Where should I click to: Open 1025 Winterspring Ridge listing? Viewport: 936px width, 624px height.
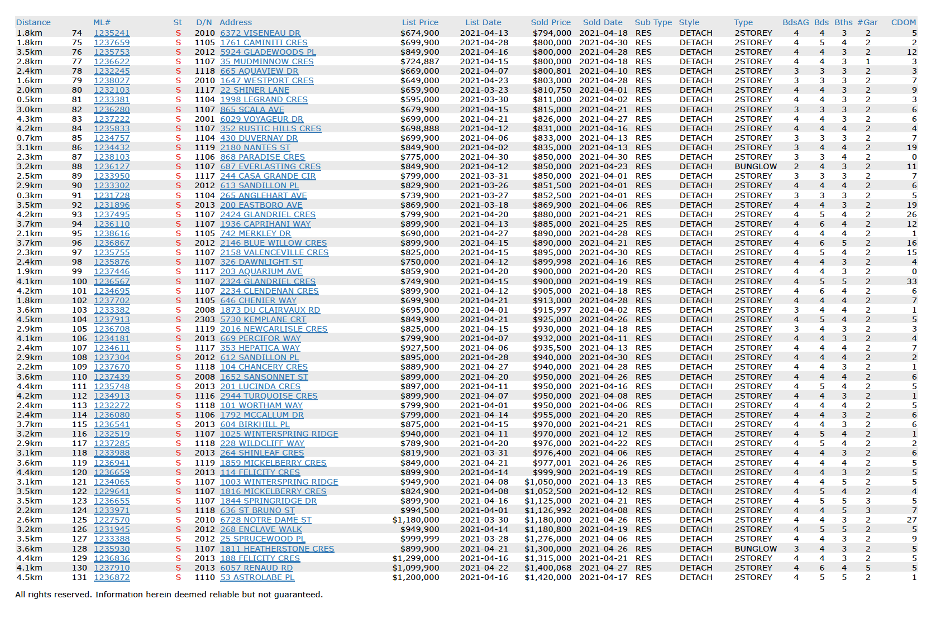[x=279, y=434]
